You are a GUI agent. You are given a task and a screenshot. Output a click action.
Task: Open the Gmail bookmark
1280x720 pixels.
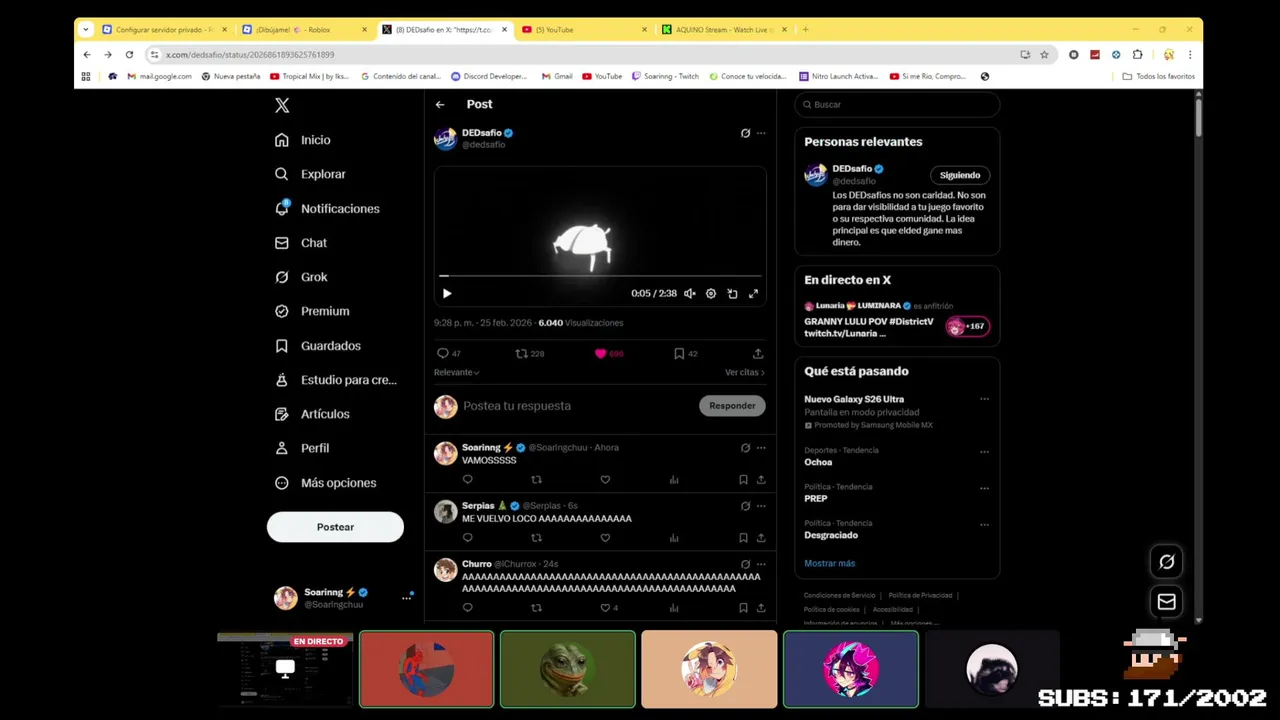coord(557,76)
